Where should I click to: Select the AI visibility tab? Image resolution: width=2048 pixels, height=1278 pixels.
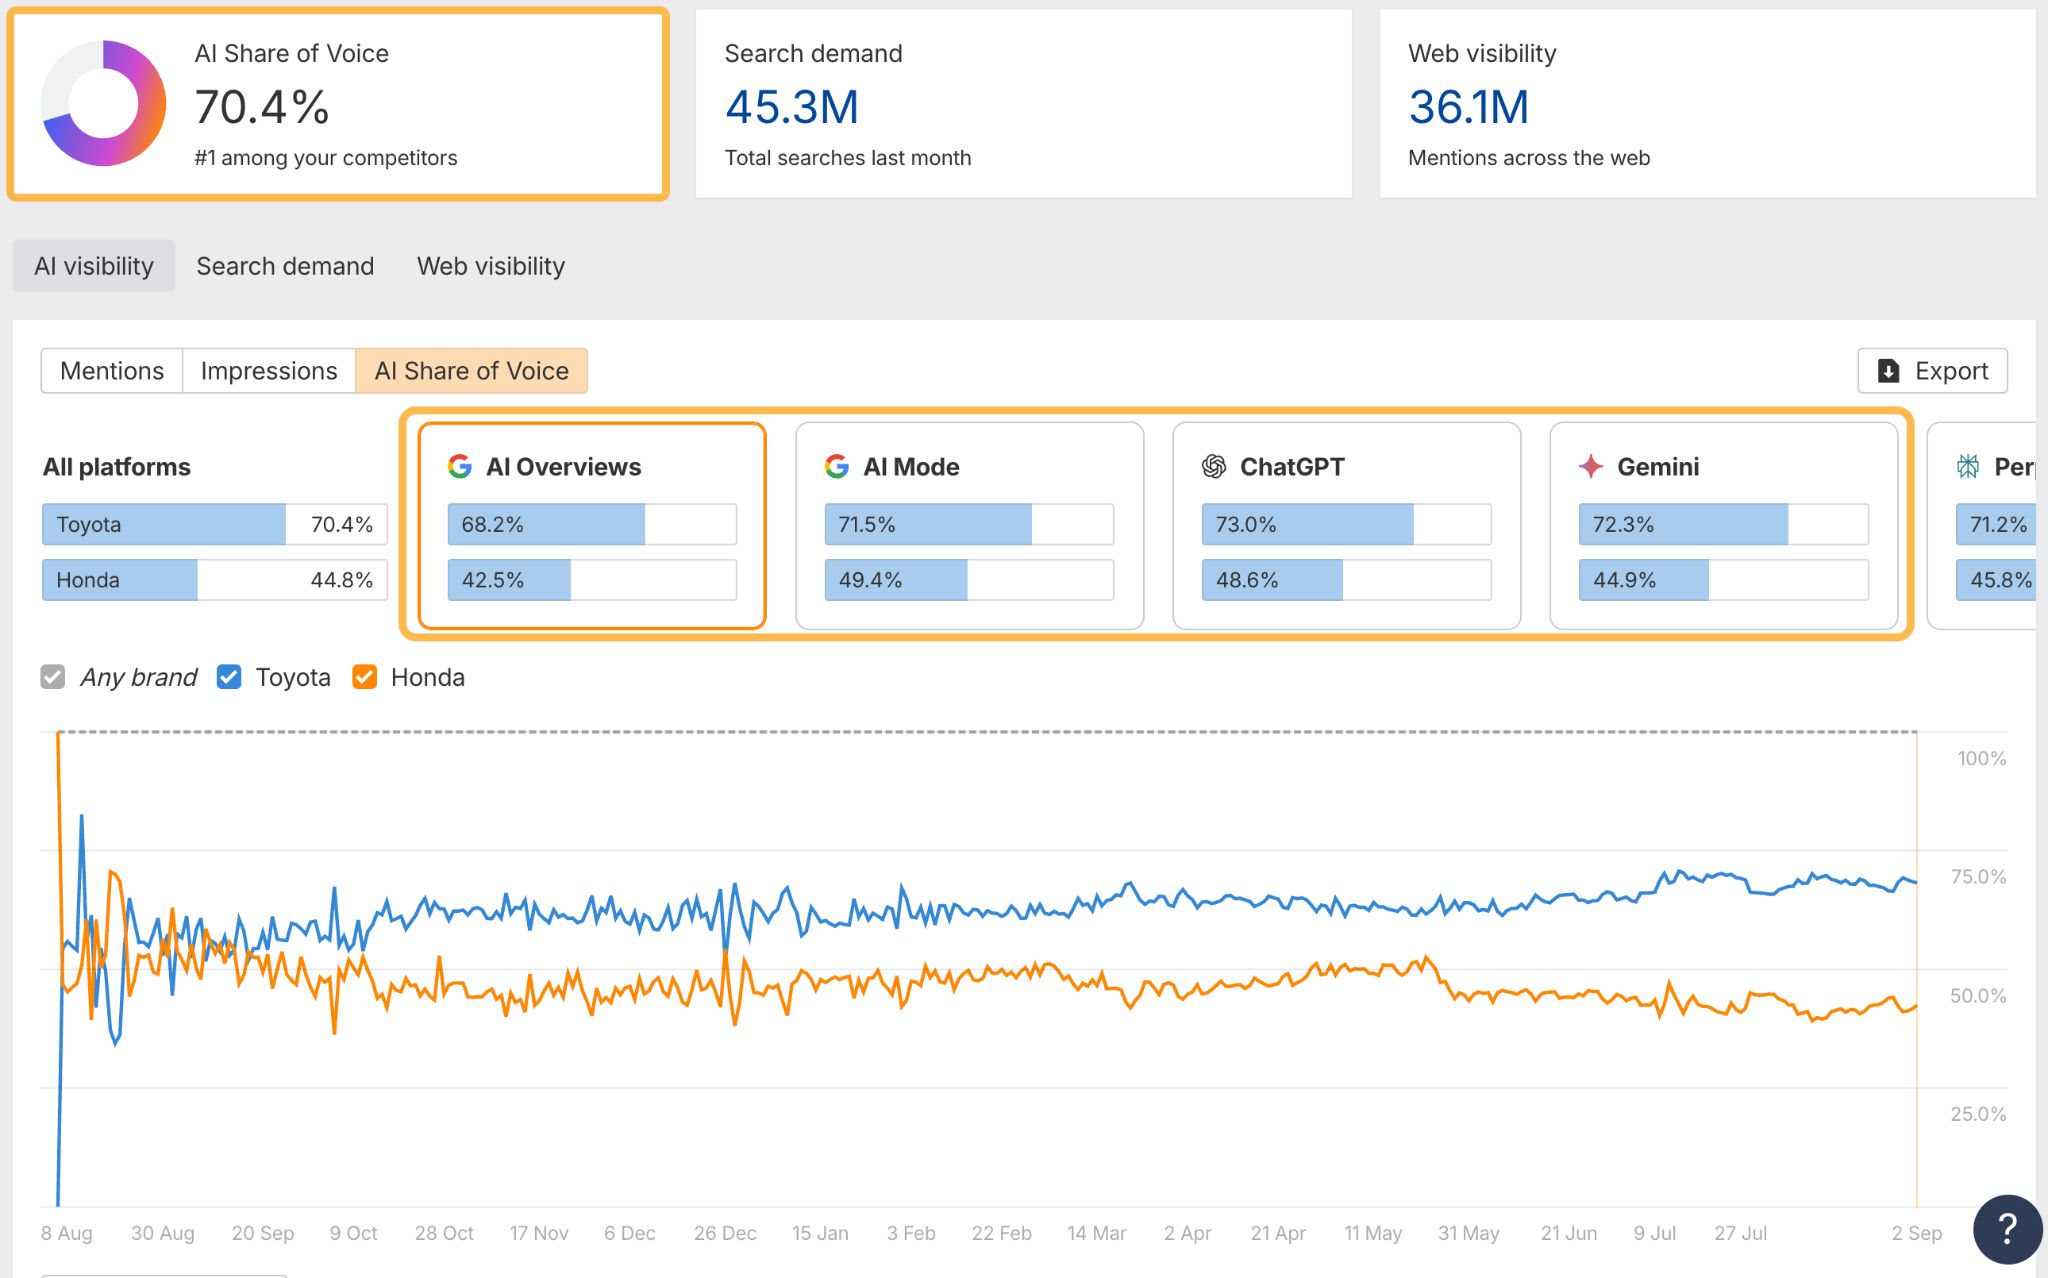pyautogui.click(x=94, y=266)
